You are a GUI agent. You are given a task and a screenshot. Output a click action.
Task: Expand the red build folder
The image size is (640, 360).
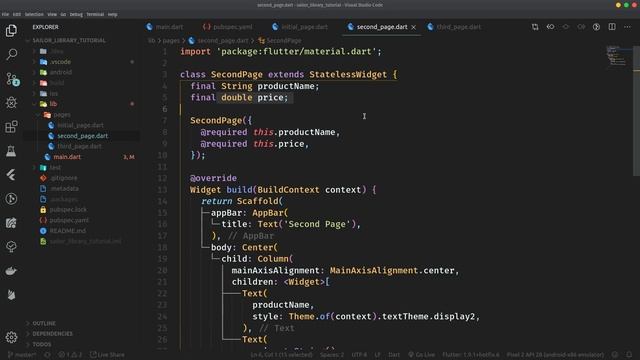click(34, 83)
